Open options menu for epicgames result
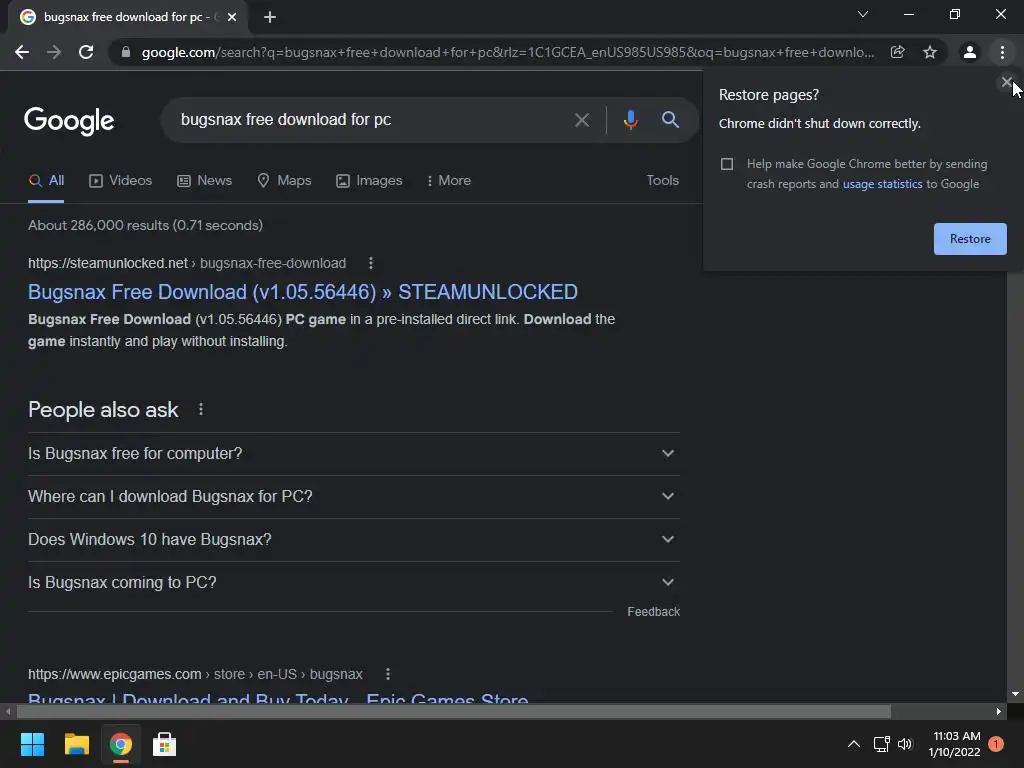 [x=387, y=674]
